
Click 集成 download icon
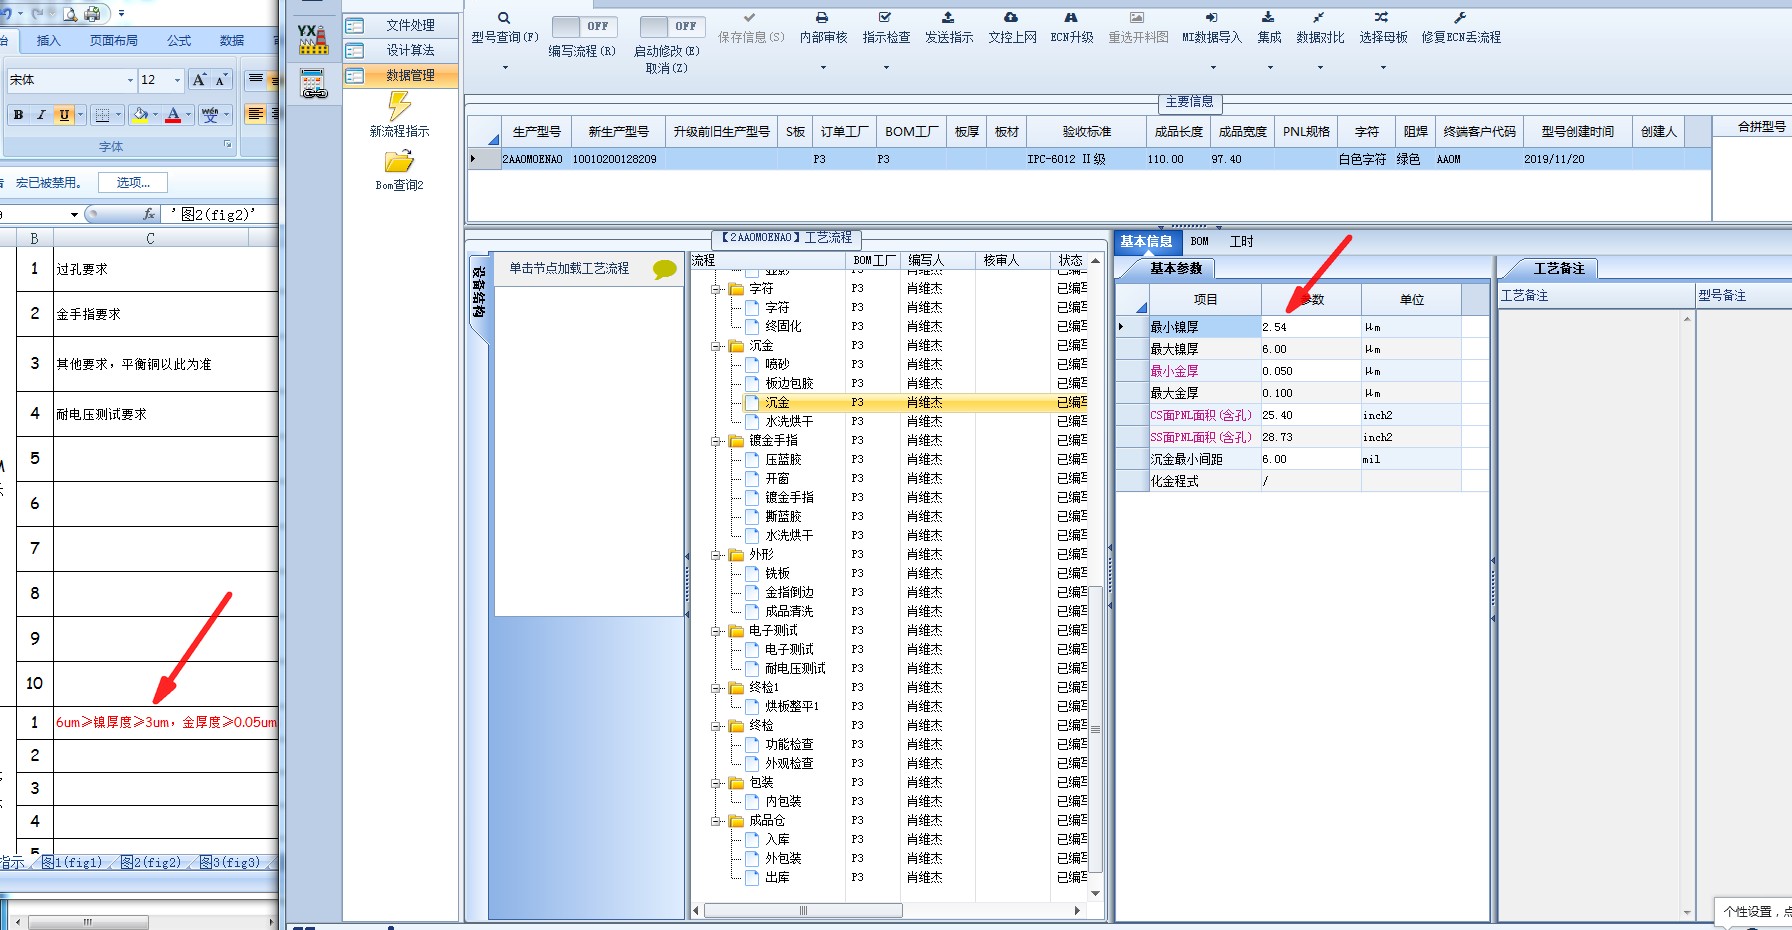click(1268, 18)
